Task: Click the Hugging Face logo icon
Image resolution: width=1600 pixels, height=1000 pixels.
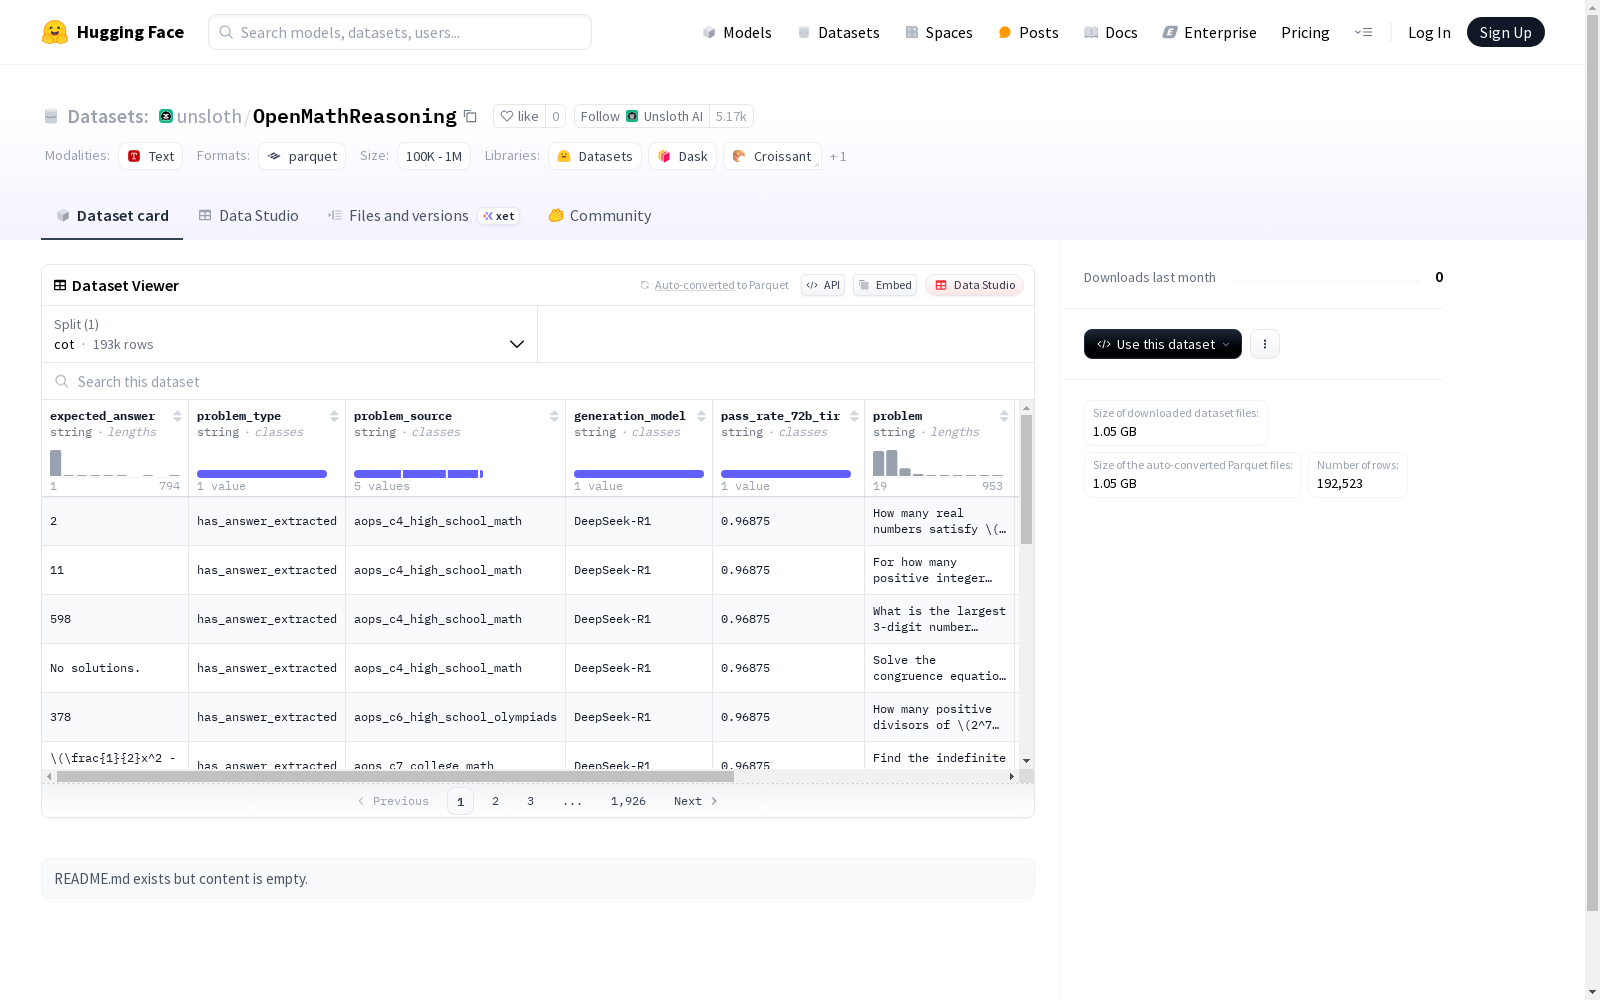Action: point(55,32)
